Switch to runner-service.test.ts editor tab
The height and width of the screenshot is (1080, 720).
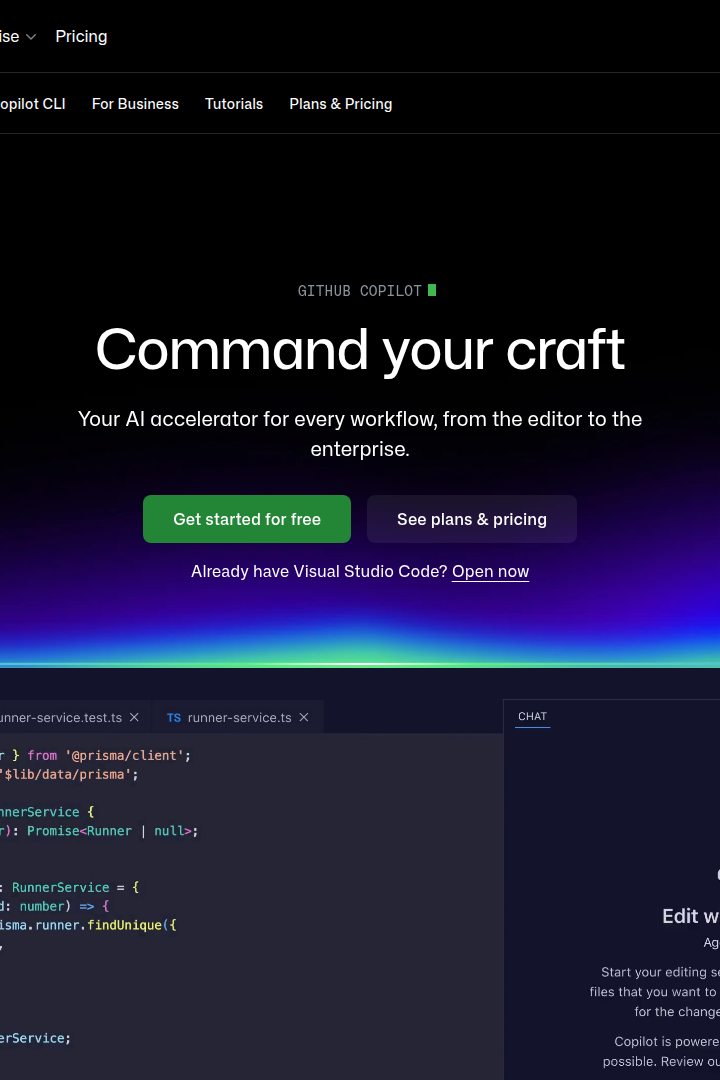(x=74, y=717)
